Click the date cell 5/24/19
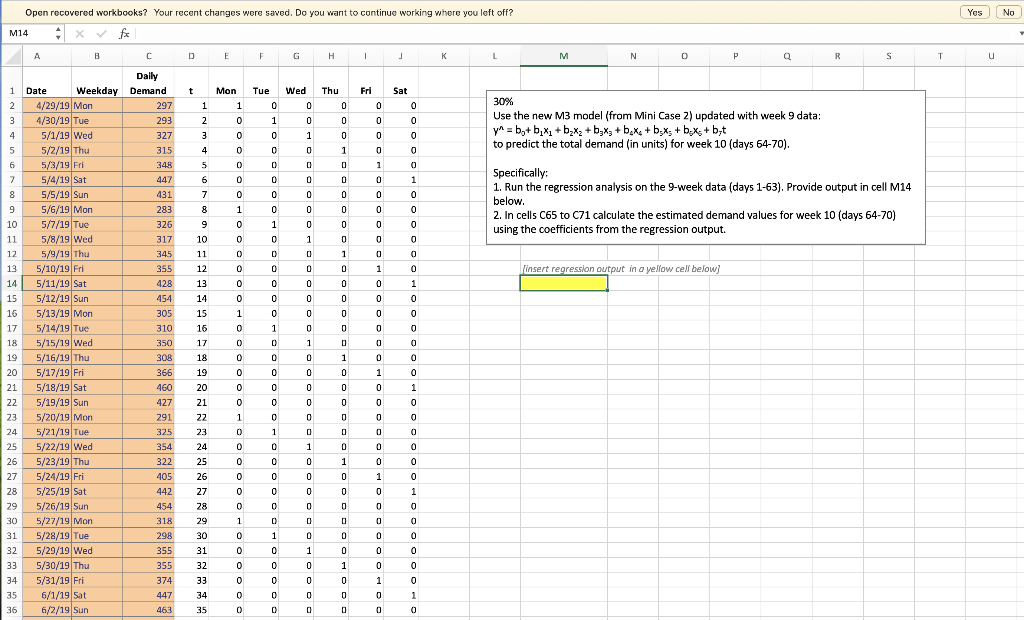 click(x=46, y=477)
